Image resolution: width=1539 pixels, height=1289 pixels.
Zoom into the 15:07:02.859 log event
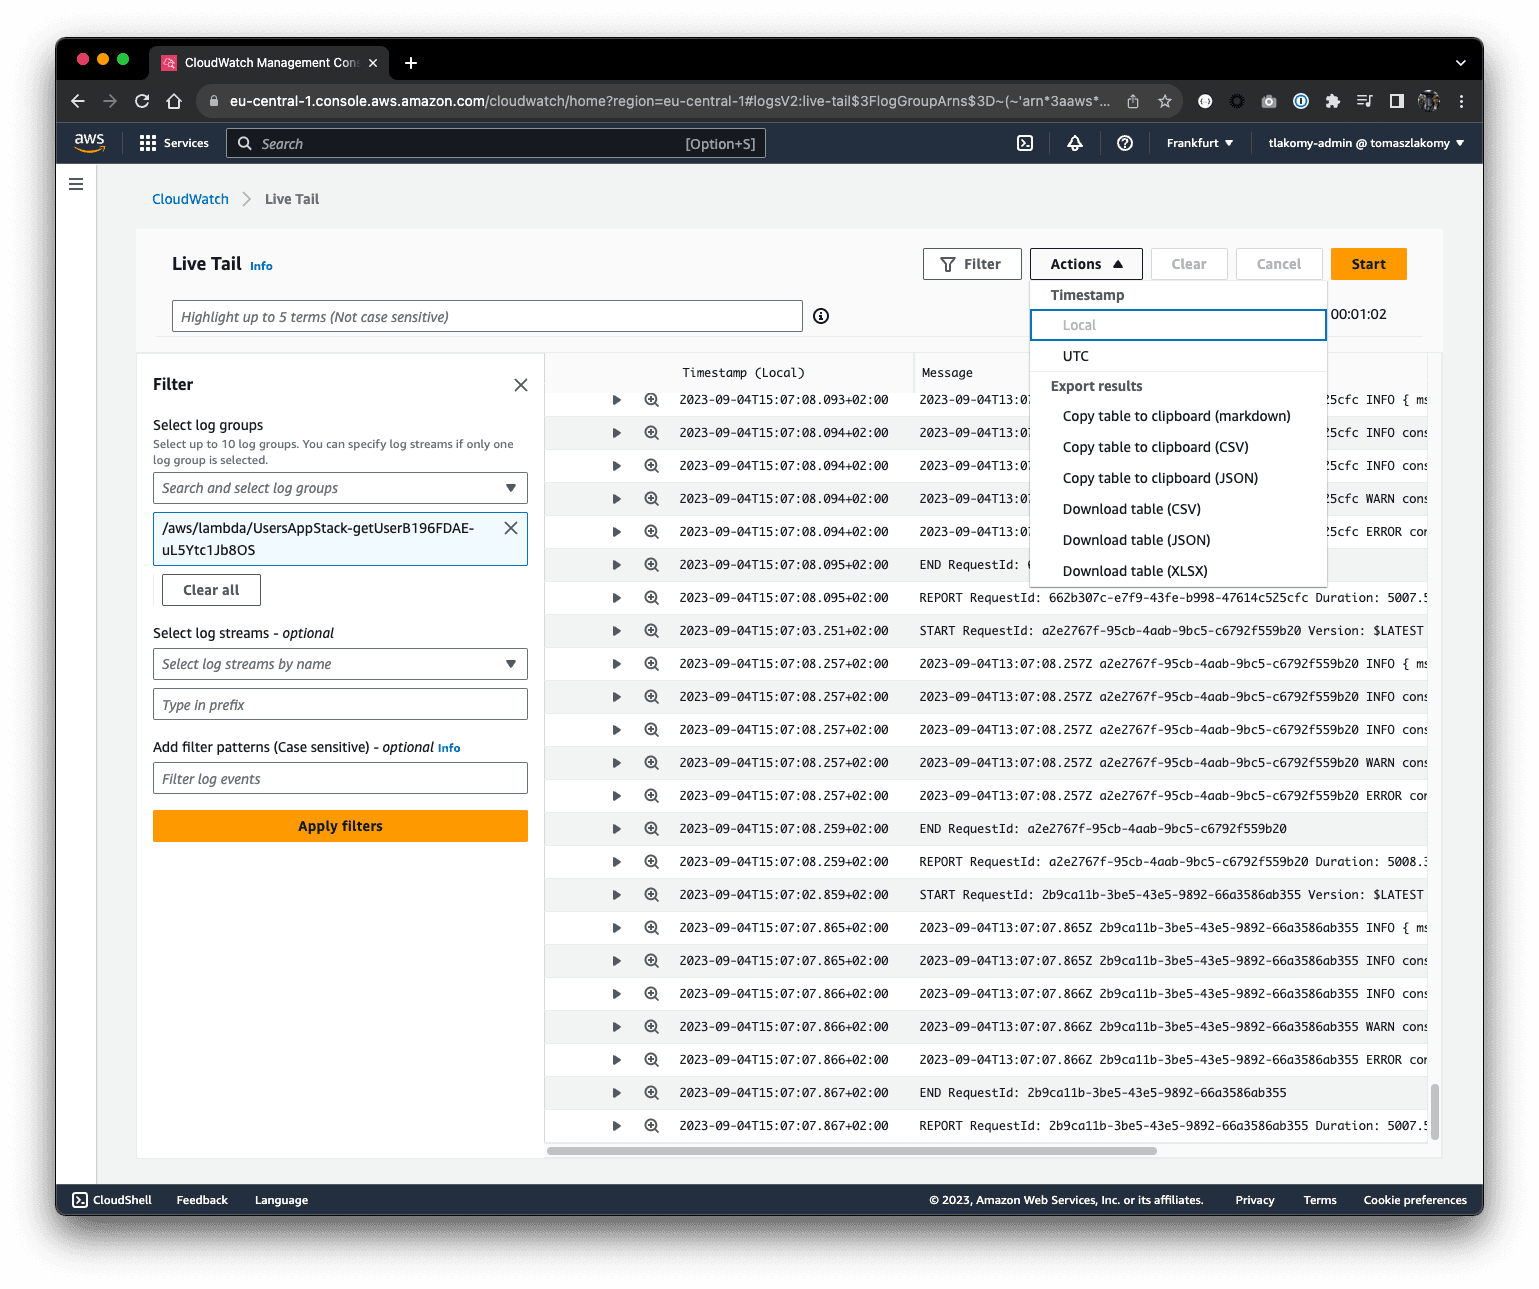pyautogui.click(x=651, y=895)
